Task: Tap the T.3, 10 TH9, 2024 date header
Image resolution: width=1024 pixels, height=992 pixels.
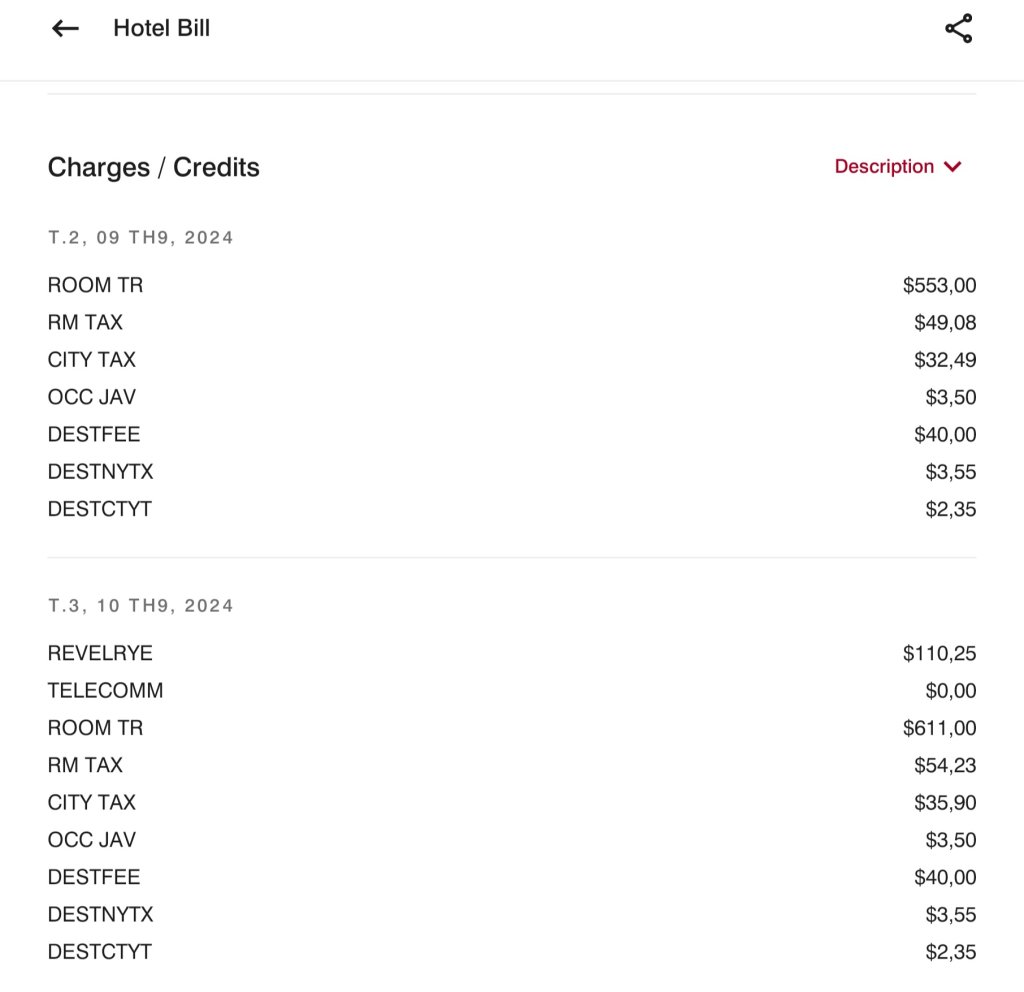Action: point(140,606)
